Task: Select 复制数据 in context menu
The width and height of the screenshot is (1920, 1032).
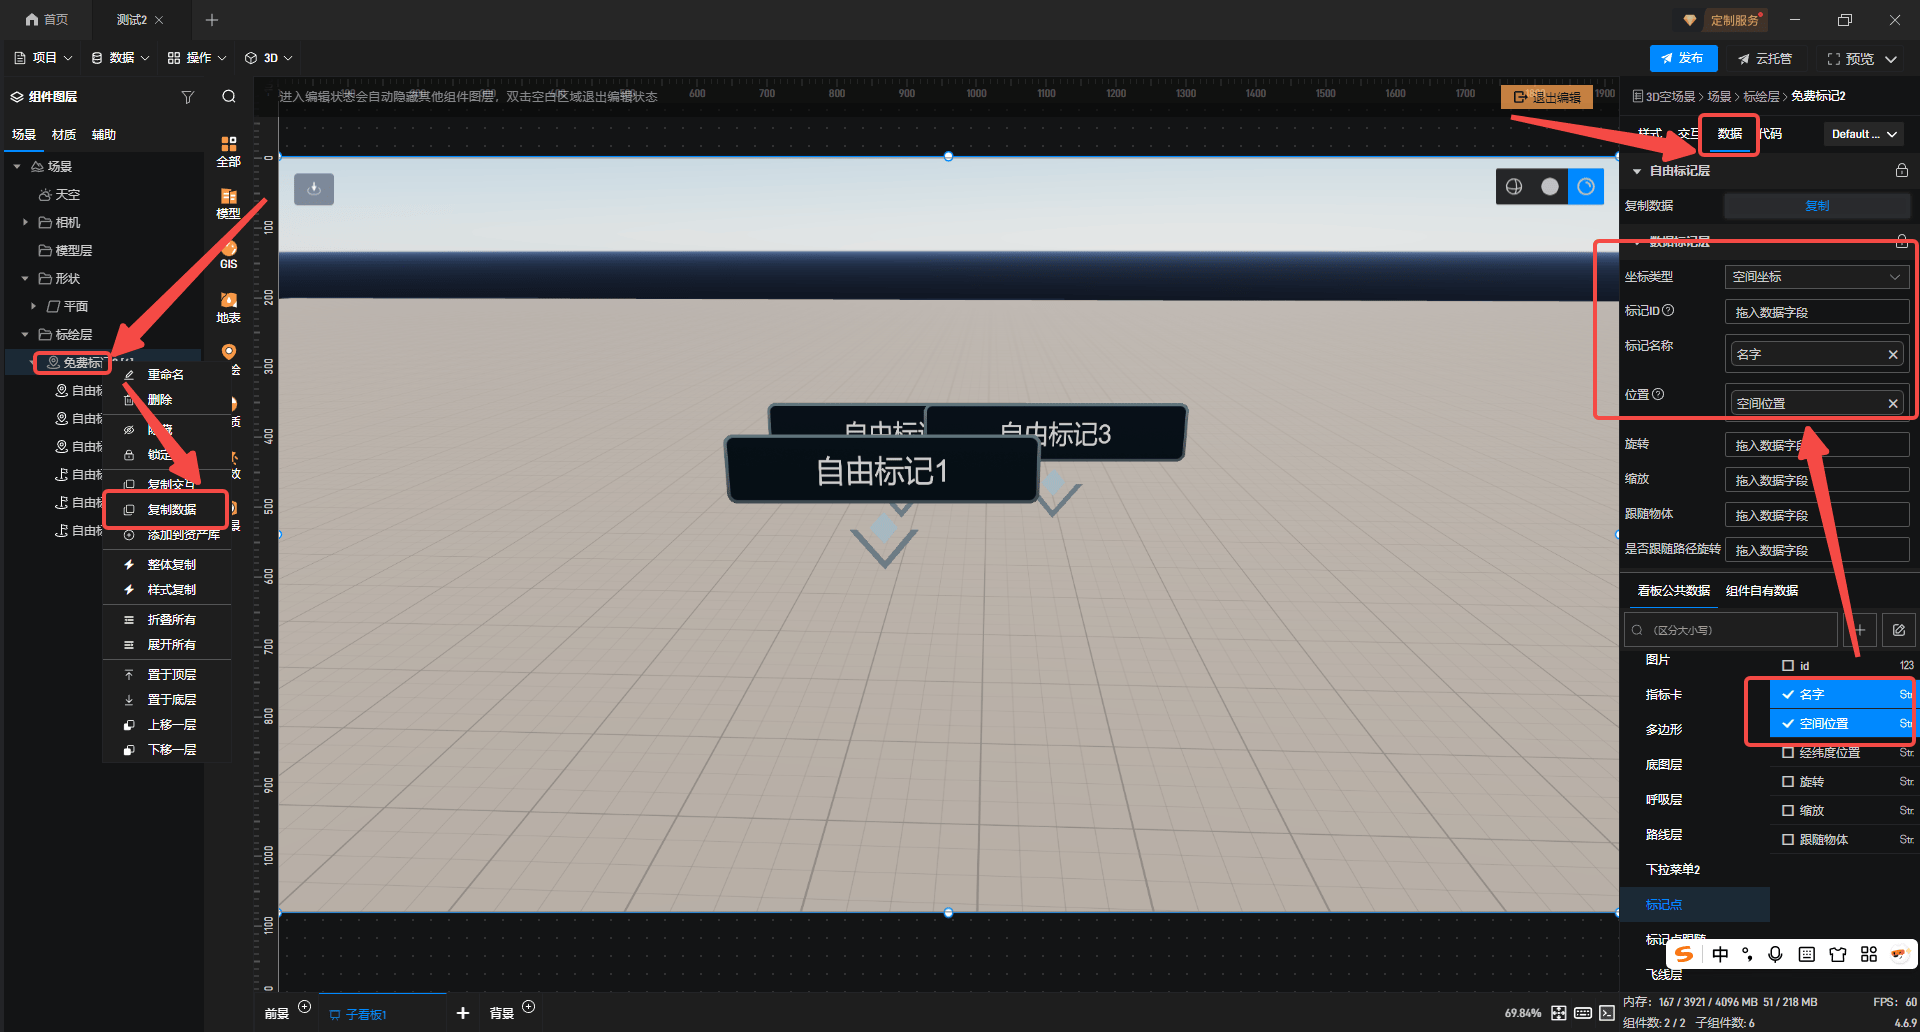Action: (171, 510)
